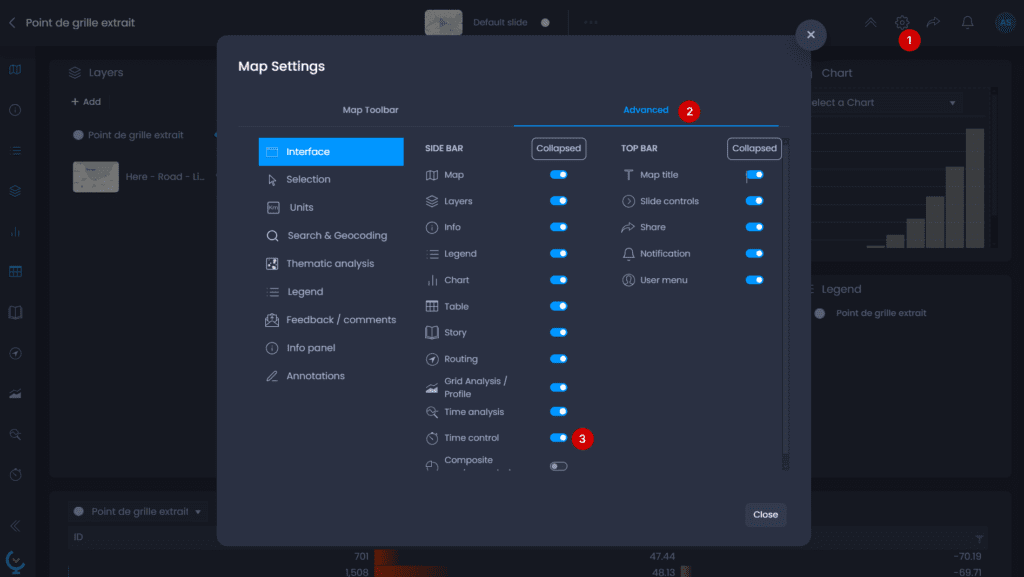1024x577 pixels.
Task: Toggle the Info side bar switch
Action: [558, 227]
